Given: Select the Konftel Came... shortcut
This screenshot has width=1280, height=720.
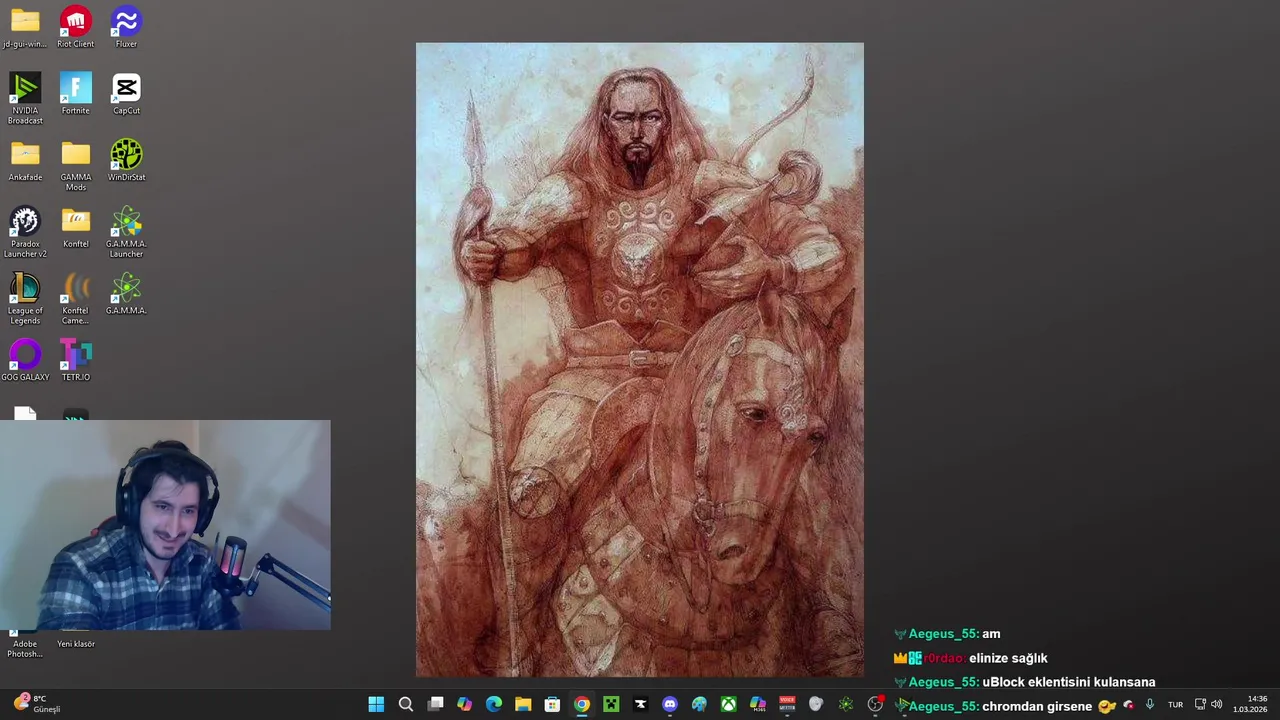Looking at the screenshot, I should [76, 299].
